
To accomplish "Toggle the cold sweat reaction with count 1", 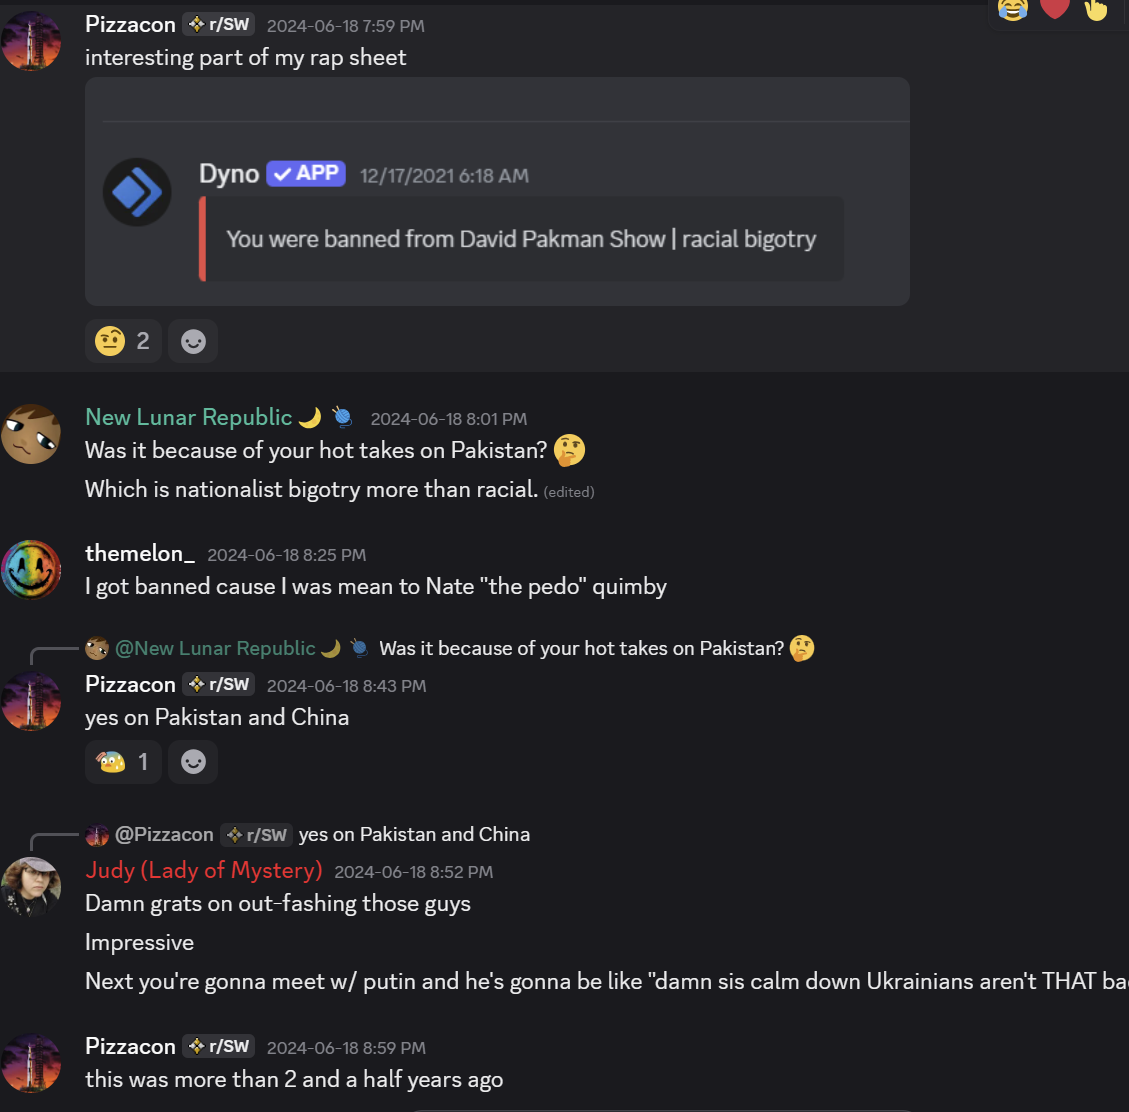I will (123, 762).
